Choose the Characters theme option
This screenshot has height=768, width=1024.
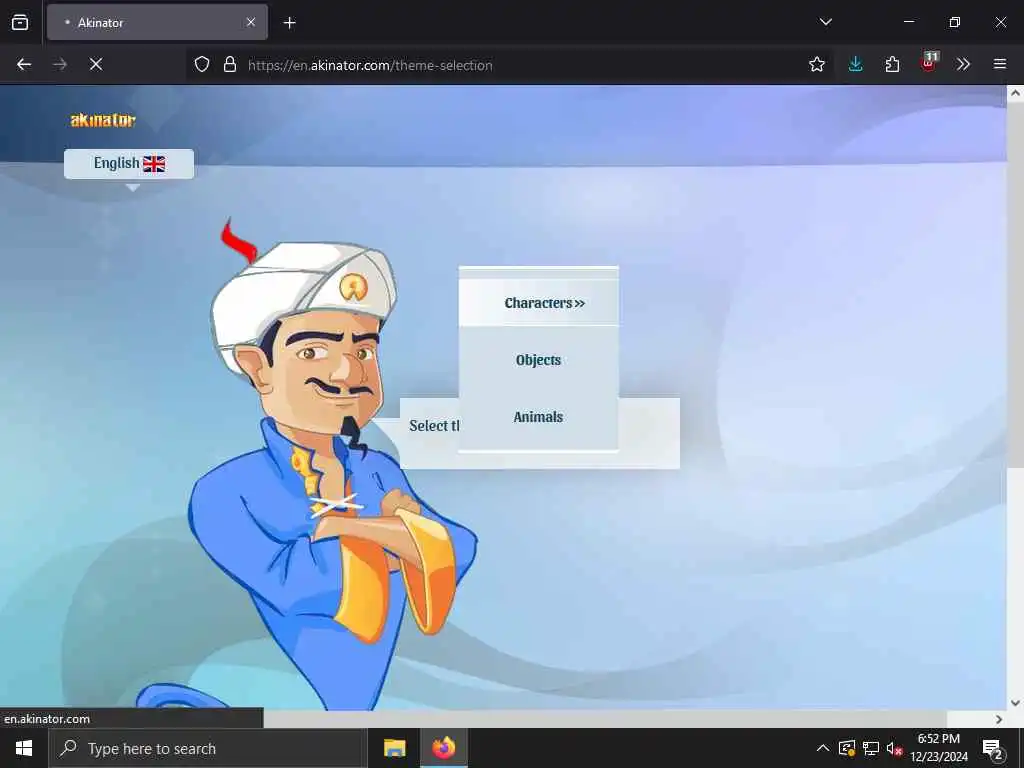539,303
